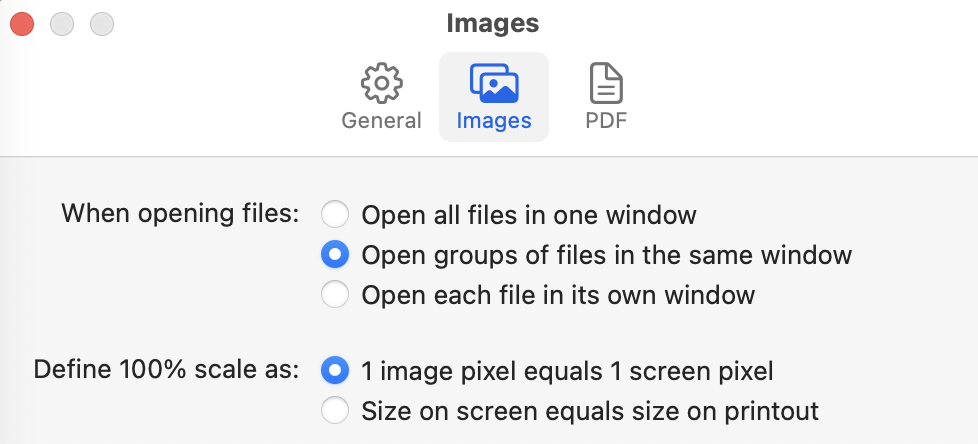The width and height of the screenshot is (978, 444).
Task: Click the 'Open each file in its own window' text
Action: 557,295
